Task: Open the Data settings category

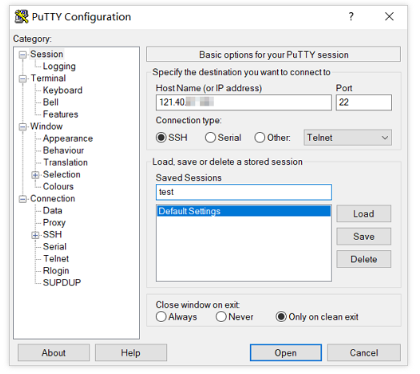Action: click(53, 210)
